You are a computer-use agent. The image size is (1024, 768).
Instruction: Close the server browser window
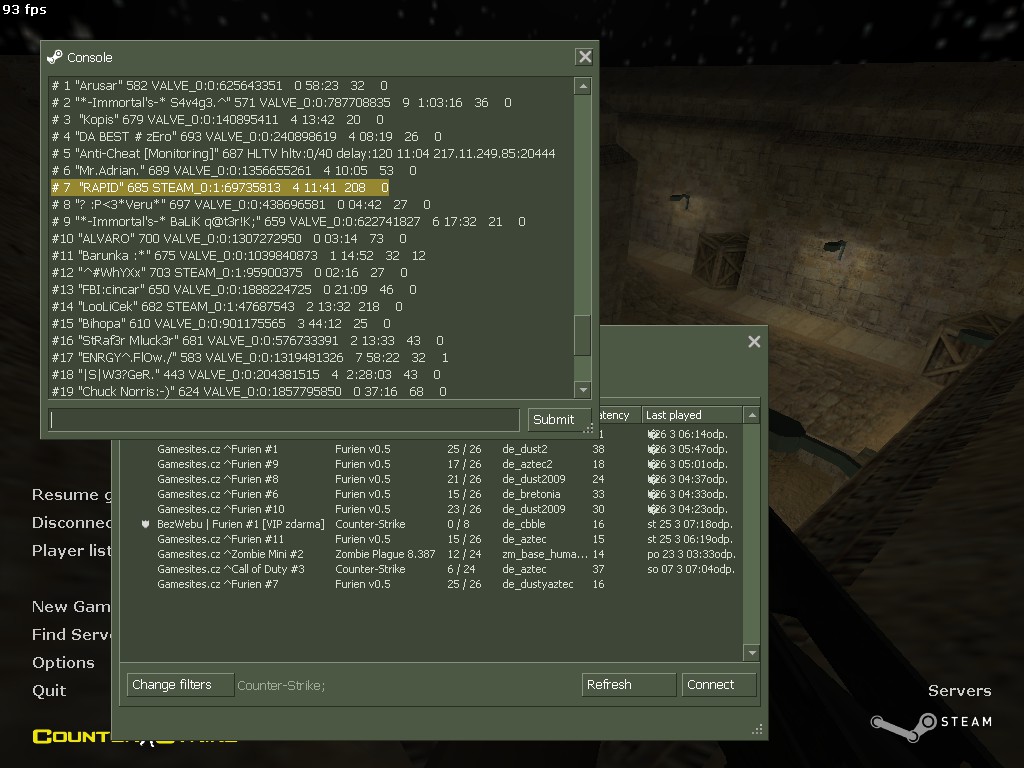pyautogui.click(x=754, y=342)
